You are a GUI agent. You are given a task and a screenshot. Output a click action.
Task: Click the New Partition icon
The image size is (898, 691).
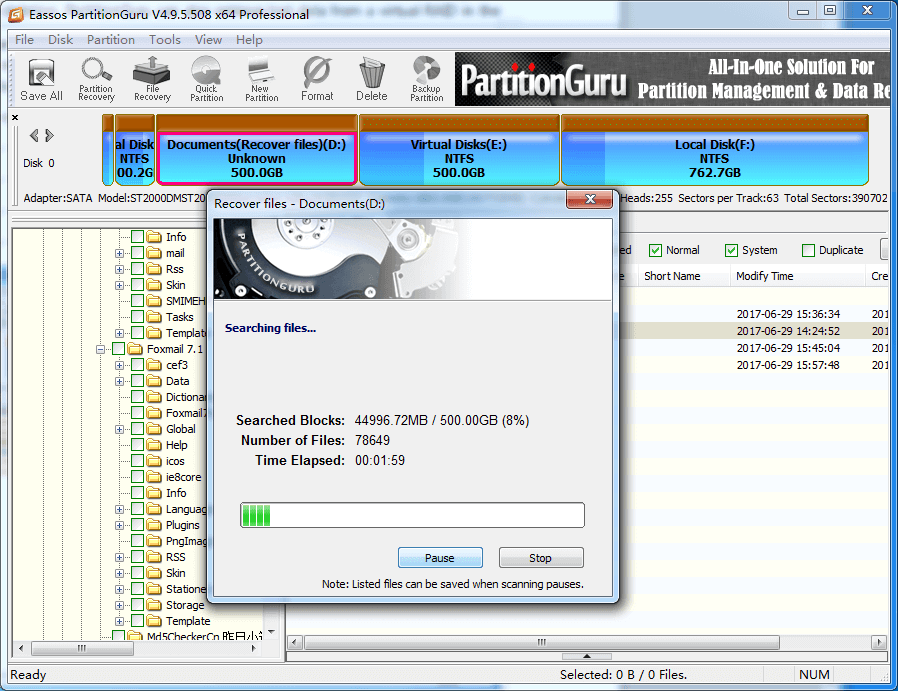click(x=262, y=80)
